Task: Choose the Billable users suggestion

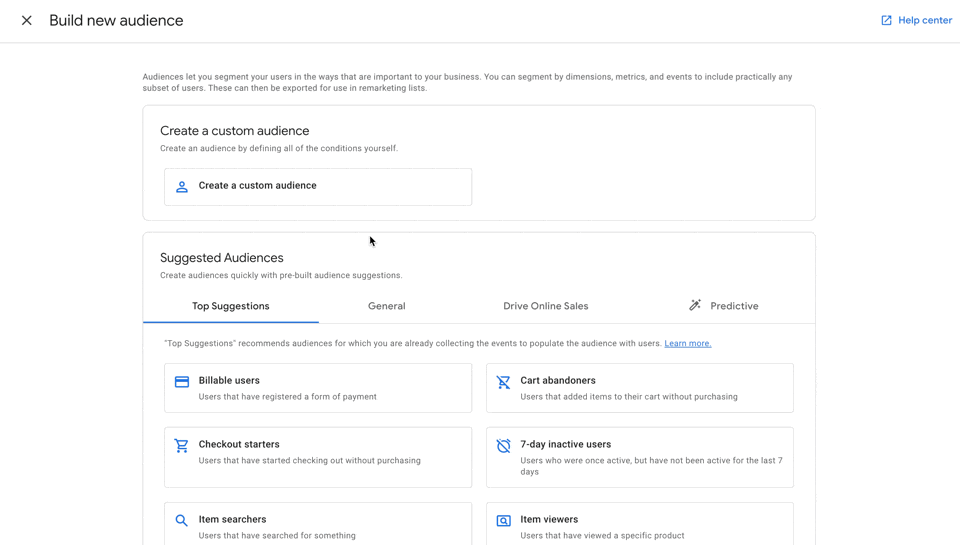Action: 318,388
